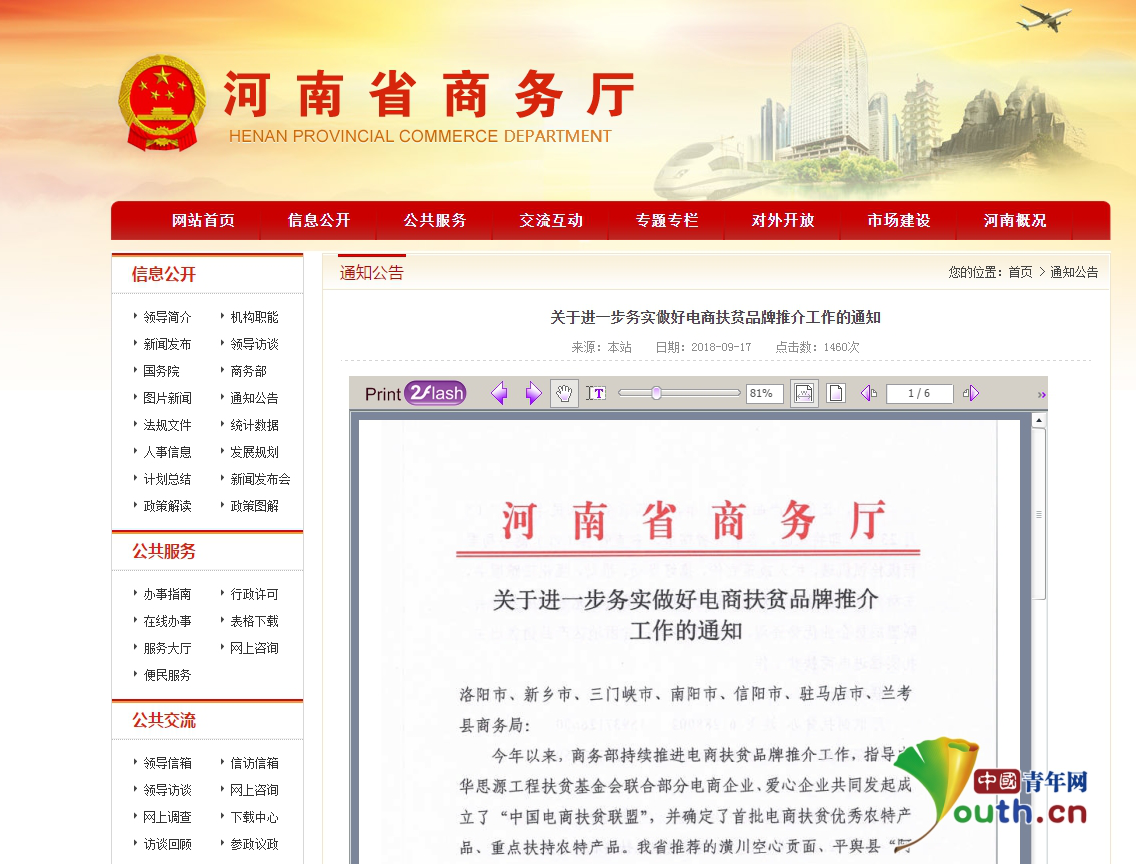Open the 专题专栏 navigation menu
Screen dimensions: 1136x864
(667, 220)
